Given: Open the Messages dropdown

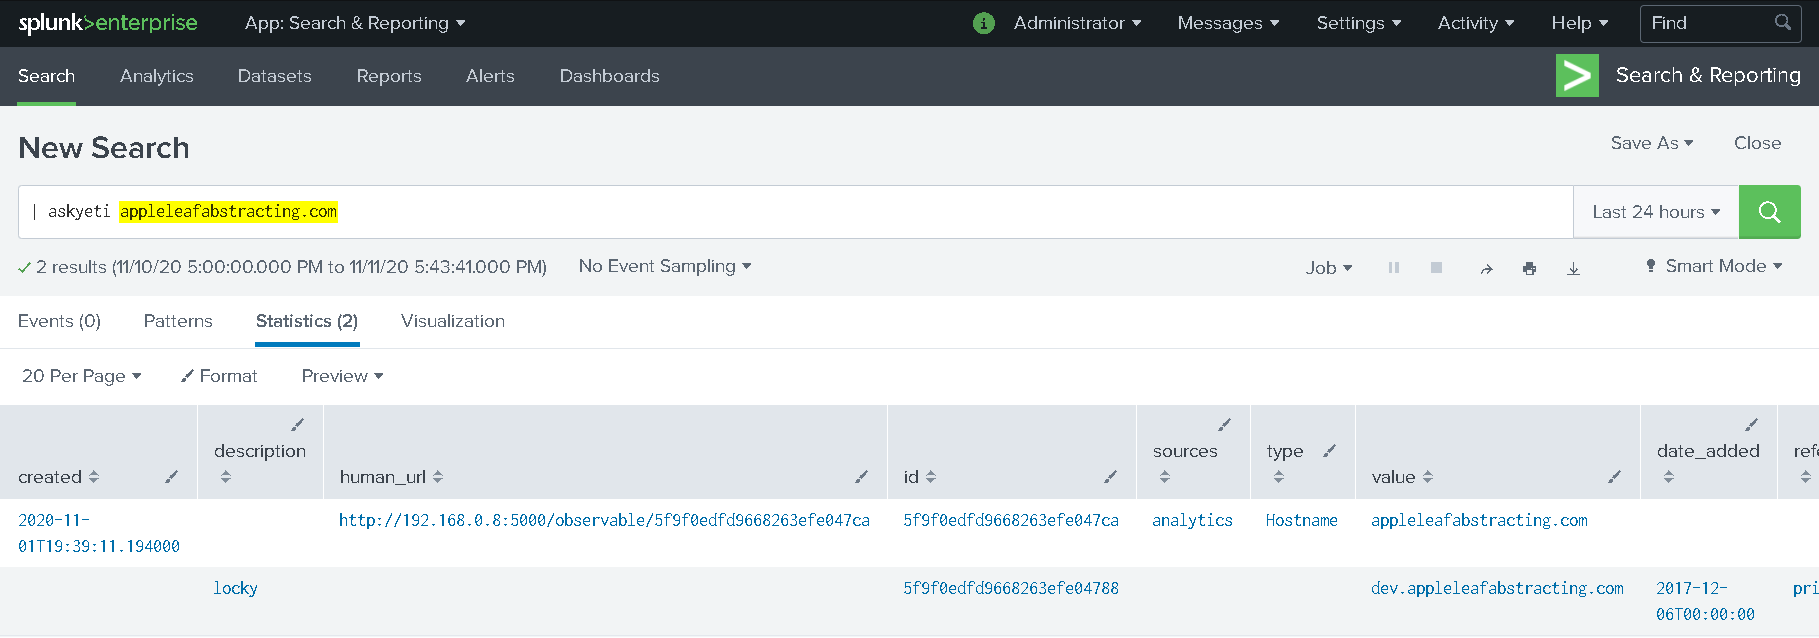Looking at the screenshot, I should click(1228, 23).
